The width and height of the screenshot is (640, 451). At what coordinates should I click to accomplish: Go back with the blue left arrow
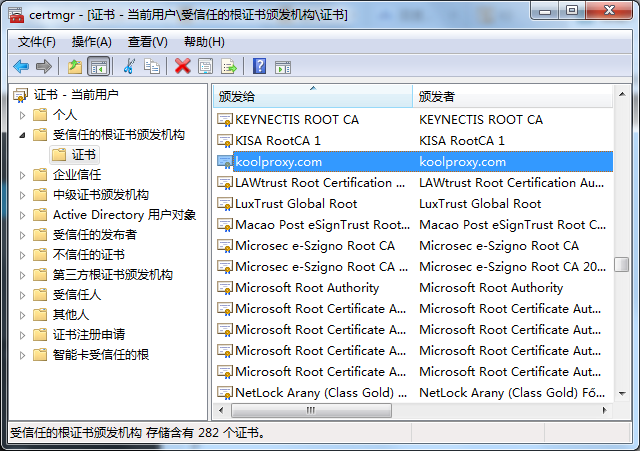coord(21,66)
